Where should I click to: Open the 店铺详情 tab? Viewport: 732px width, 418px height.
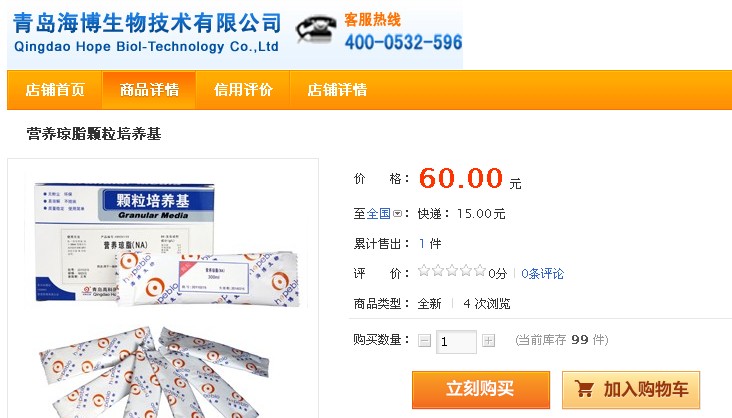[337, 90]
